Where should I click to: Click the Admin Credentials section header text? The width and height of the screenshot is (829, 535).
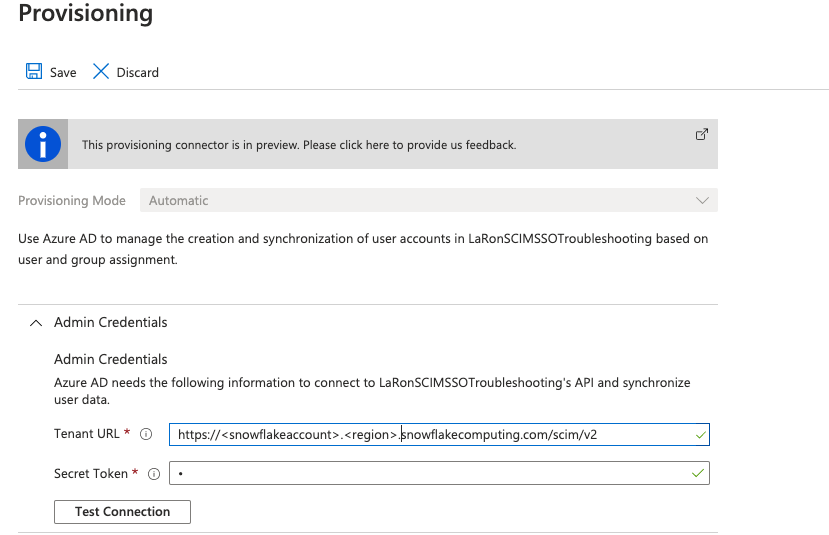tap(110, 323)
